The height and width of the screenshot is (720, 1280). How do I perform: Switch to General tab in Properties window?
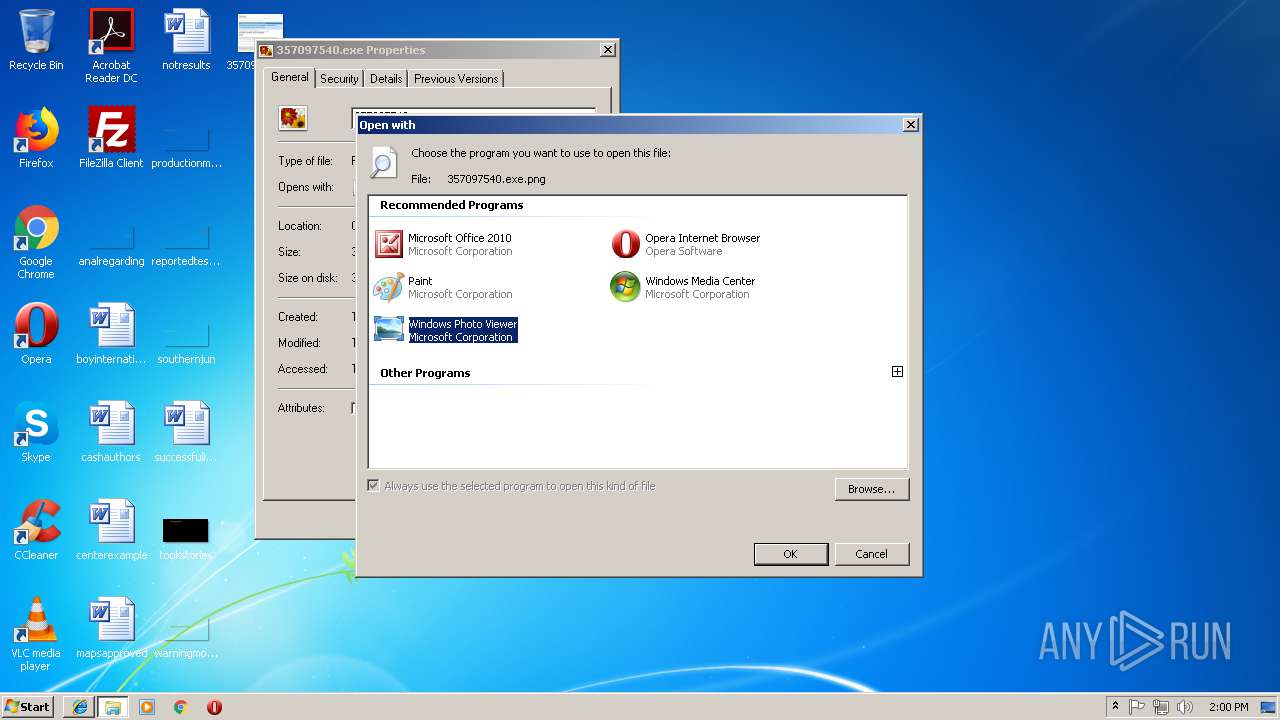(x=290, y=78)
